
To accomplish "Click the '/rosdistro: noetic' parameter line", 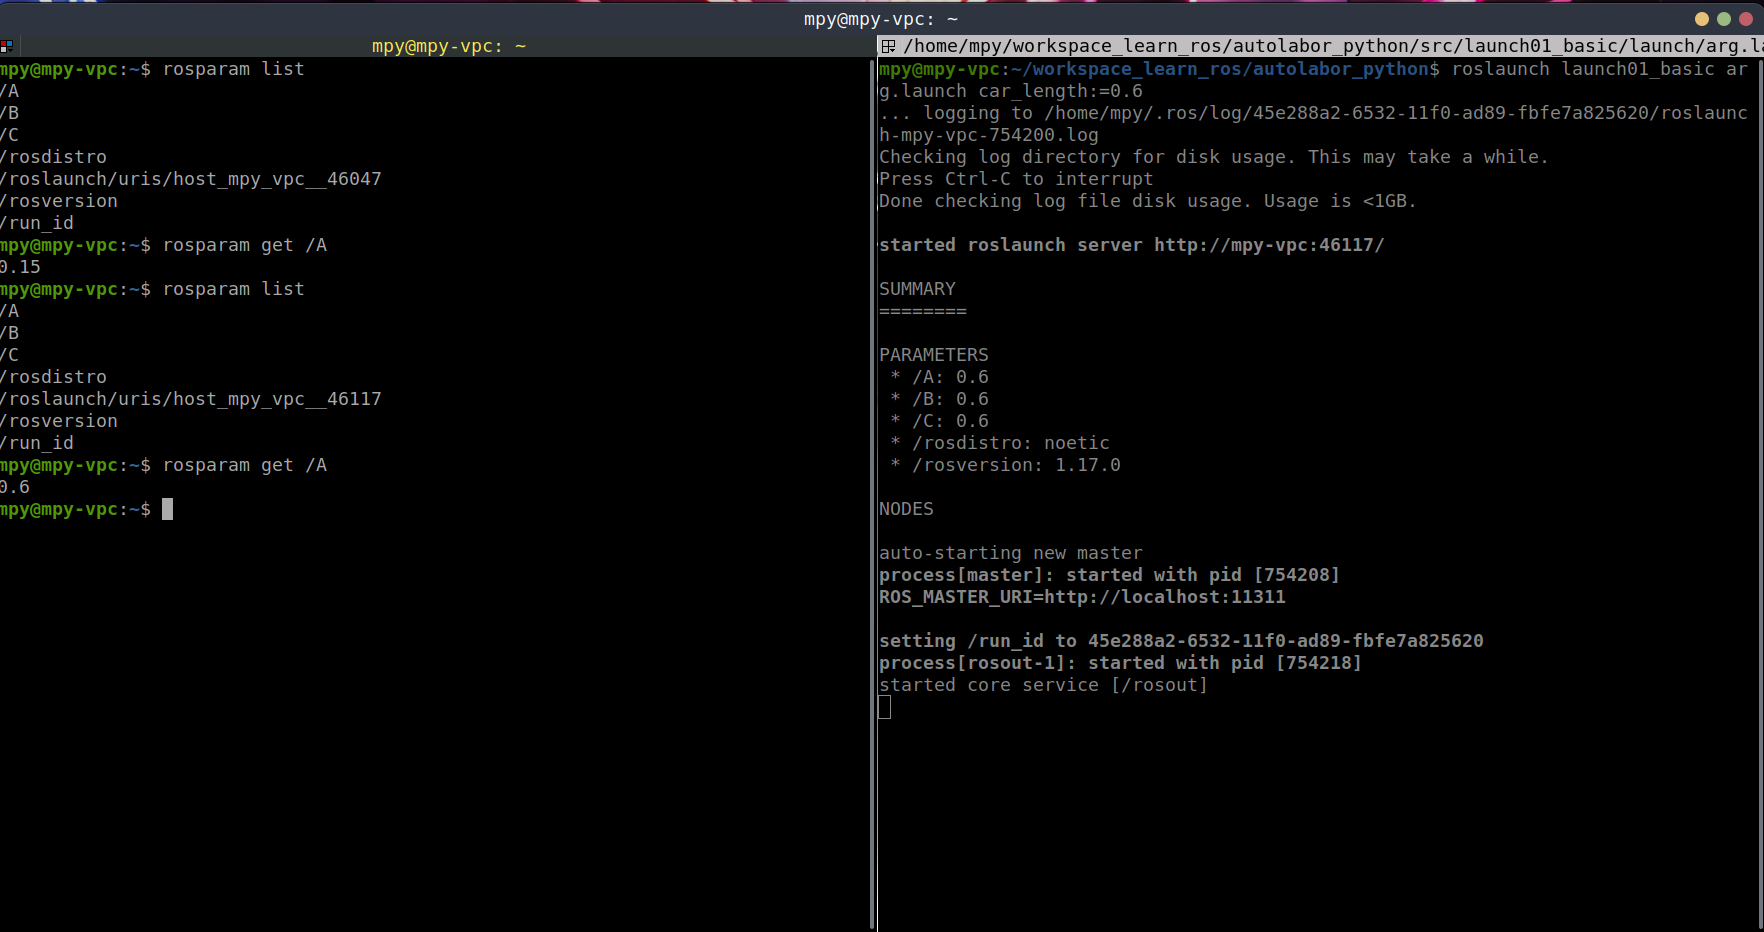I will (x=1010, y=443).
